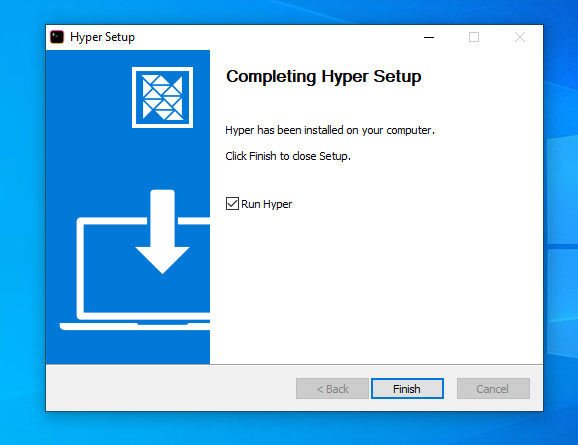Viewport: 578px width, 445px height.
Task: Click the 'Run Hyper' label text
Action: click(x=267, y=204)
